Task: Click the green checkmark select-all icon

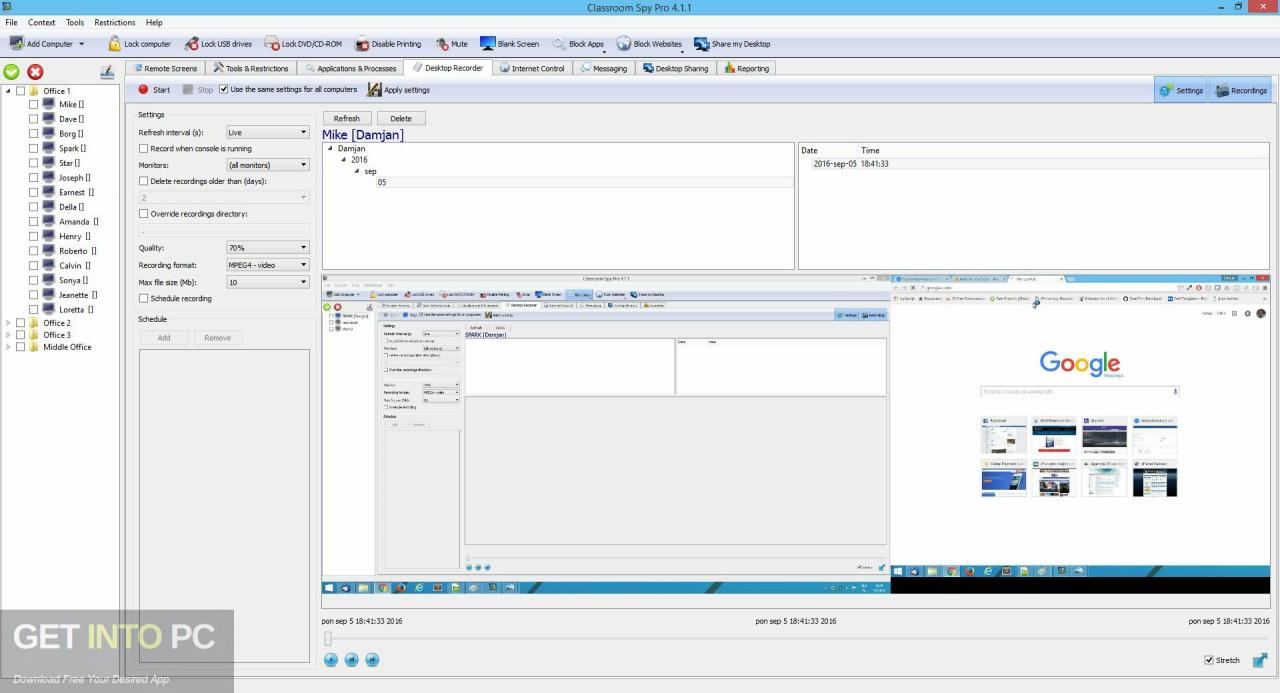Action: (12, 72)
